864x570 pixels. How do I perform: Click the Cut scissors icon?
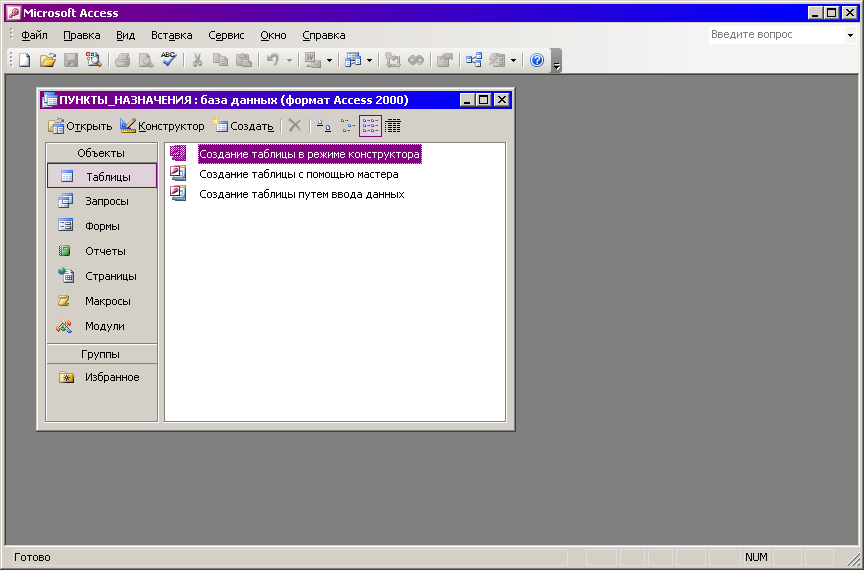[197, 60]
